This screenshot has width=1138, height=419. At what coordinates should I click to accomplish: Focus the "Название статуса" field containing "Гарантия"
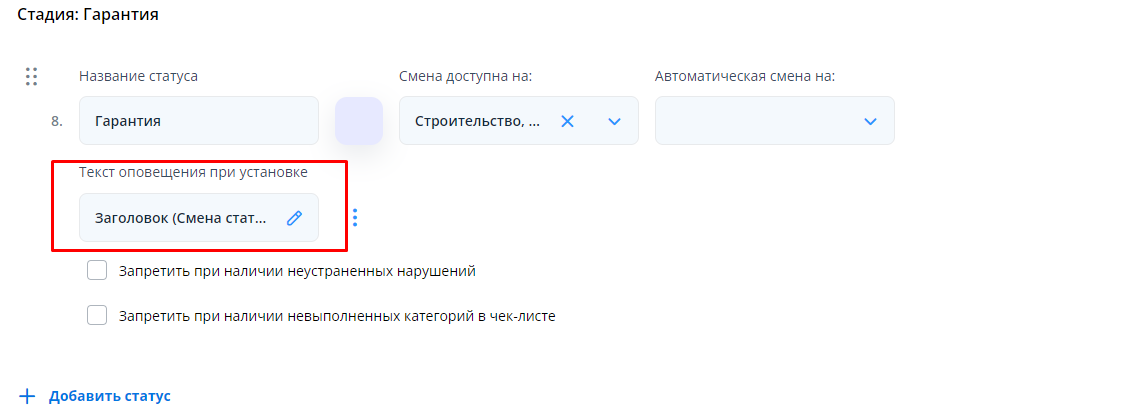(x=198, y=121)
